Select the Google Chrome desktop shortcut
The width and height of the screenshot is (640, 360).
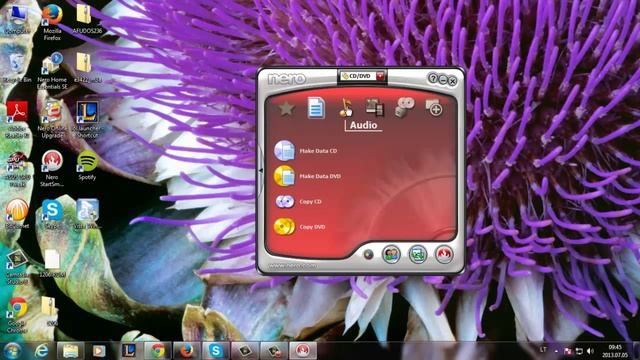[x=17, y=315]
